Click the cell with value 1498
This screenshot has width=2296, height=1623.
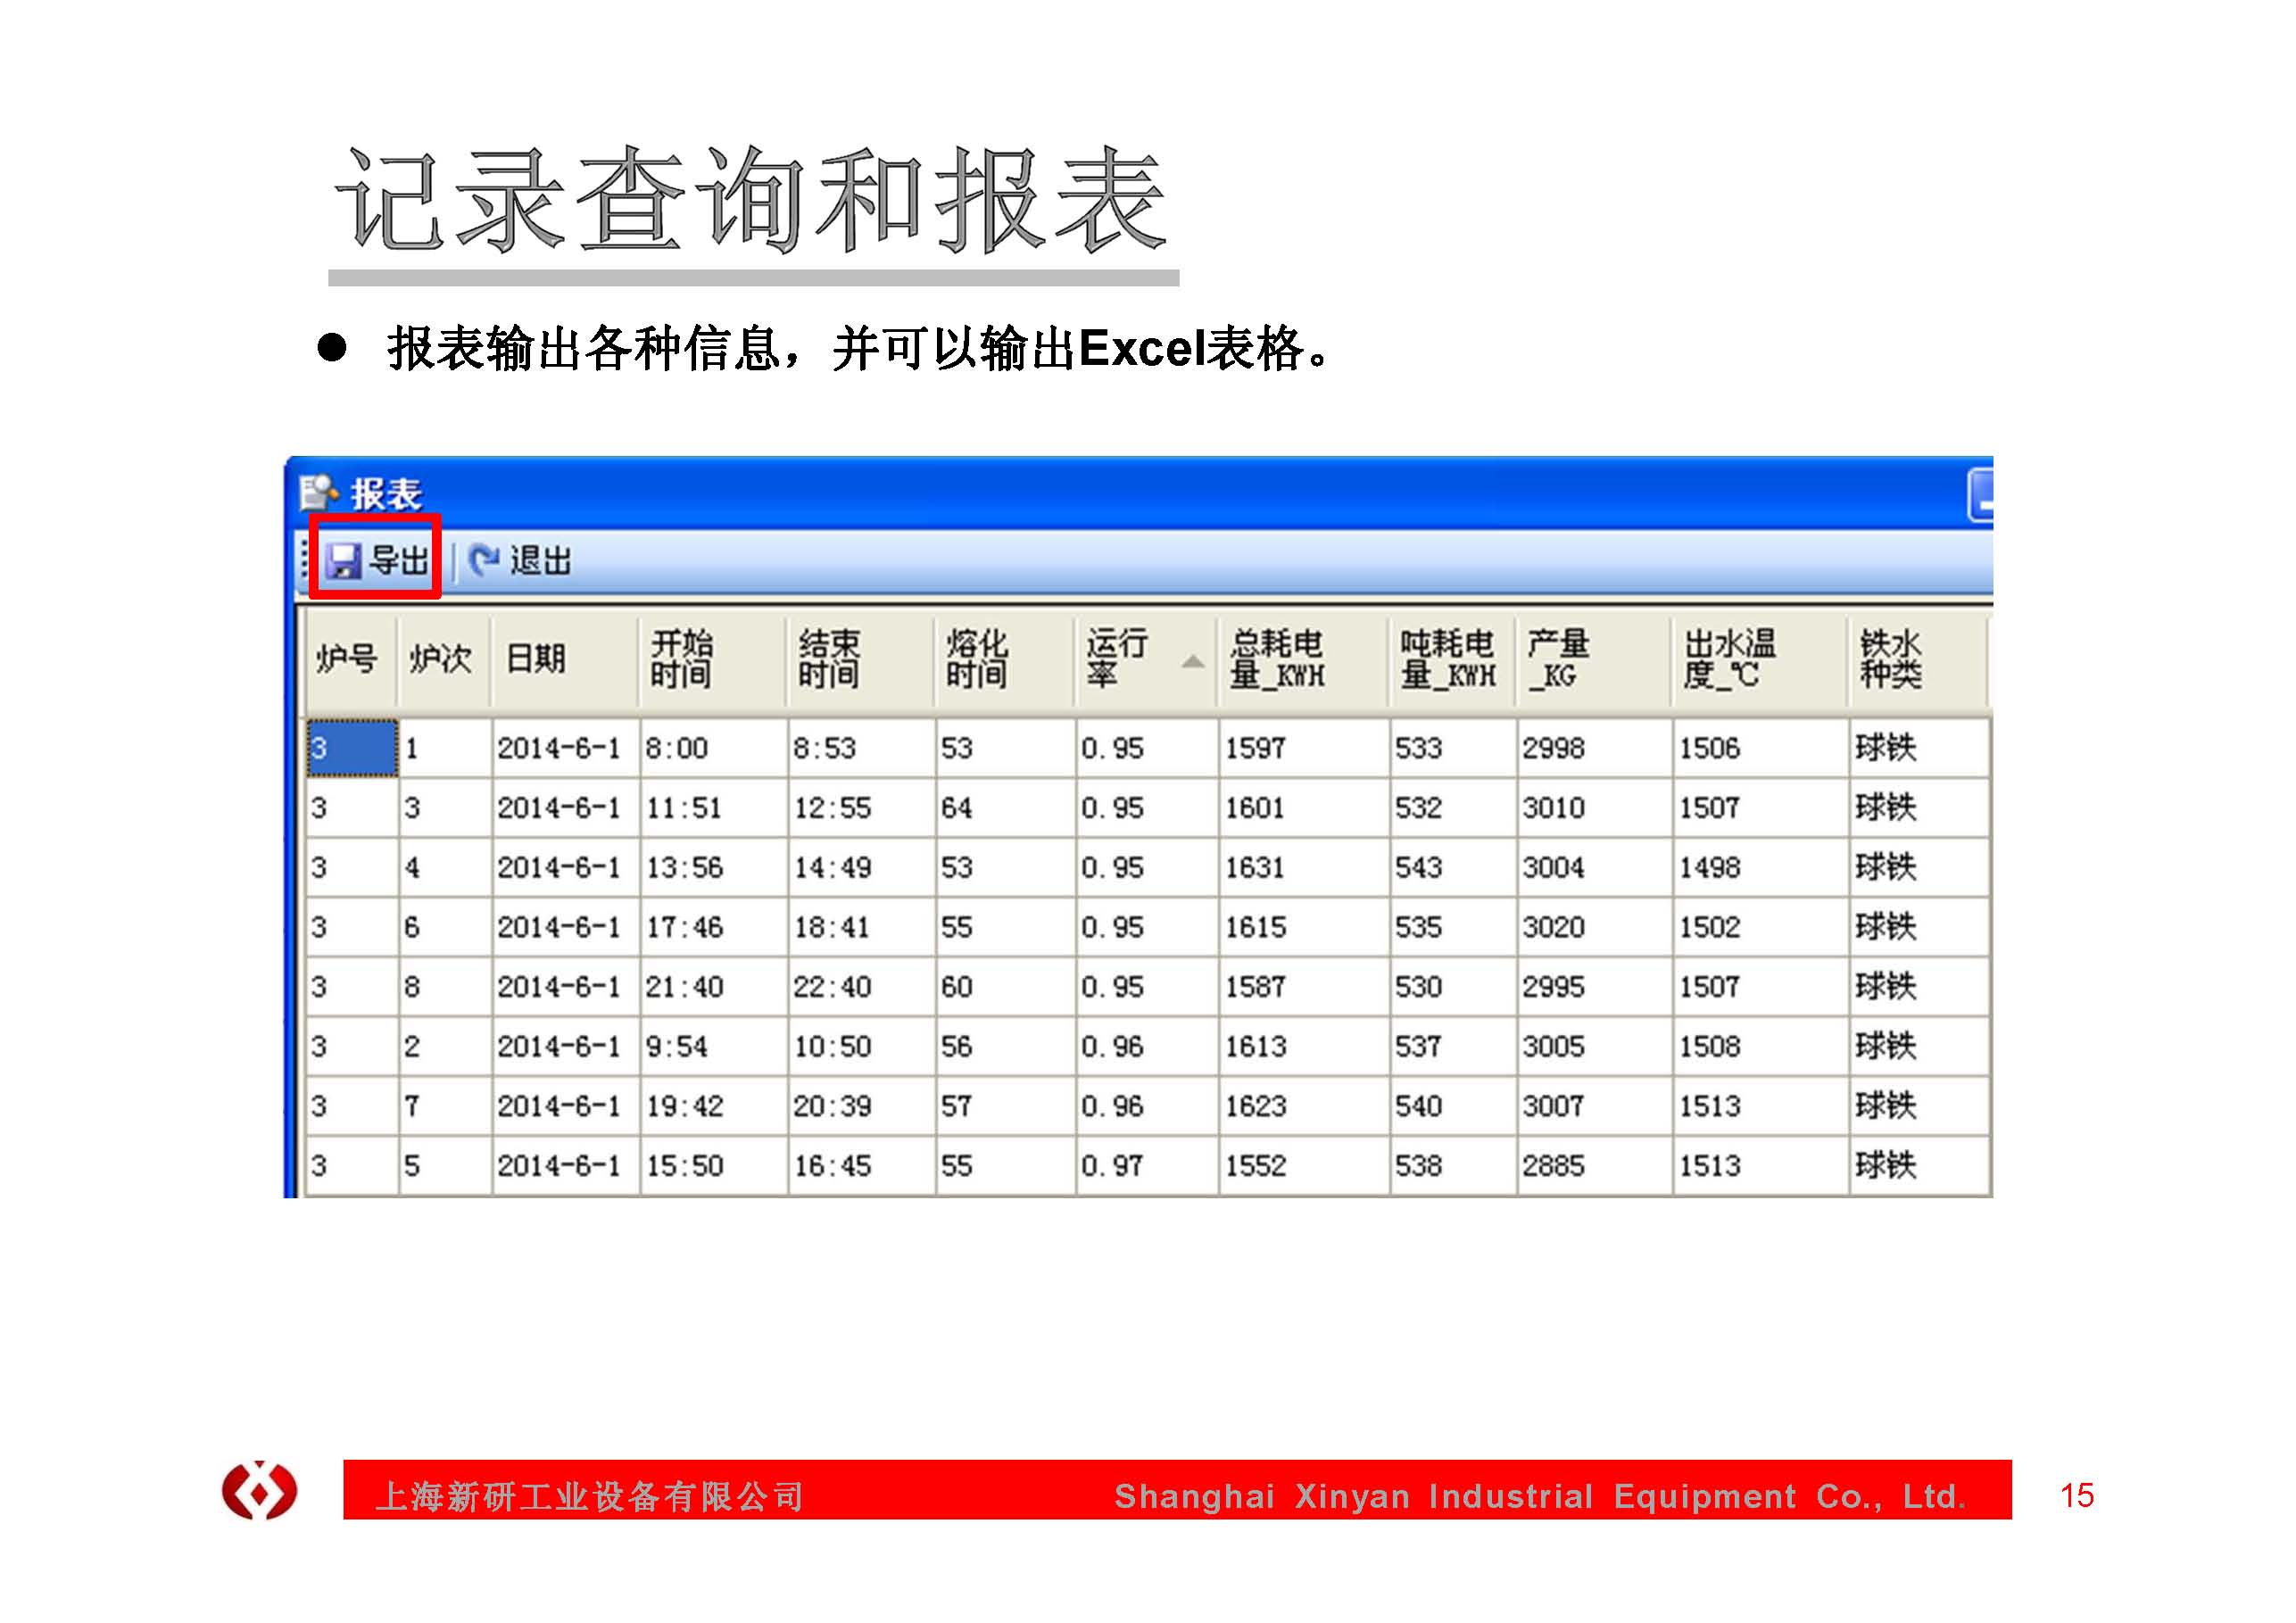tap(1761, 867)
